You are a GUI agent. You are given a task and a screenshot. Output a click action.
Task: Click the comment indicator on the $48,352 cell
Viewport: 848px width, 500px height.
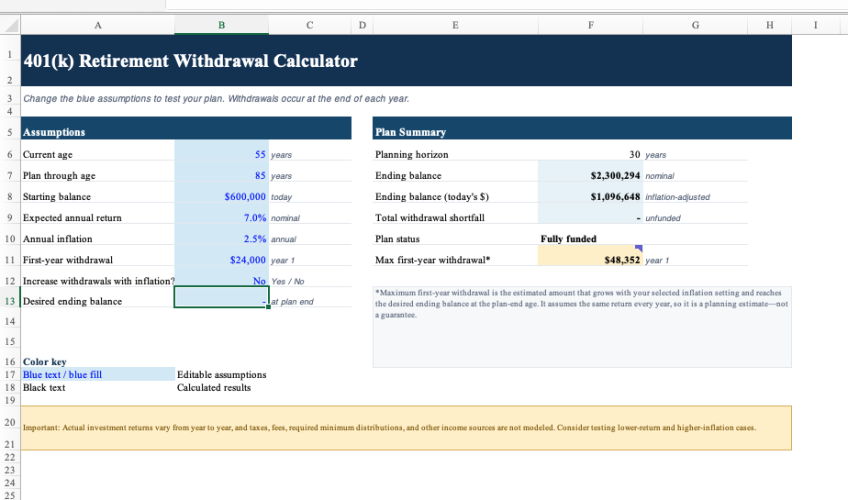[639, 248]
